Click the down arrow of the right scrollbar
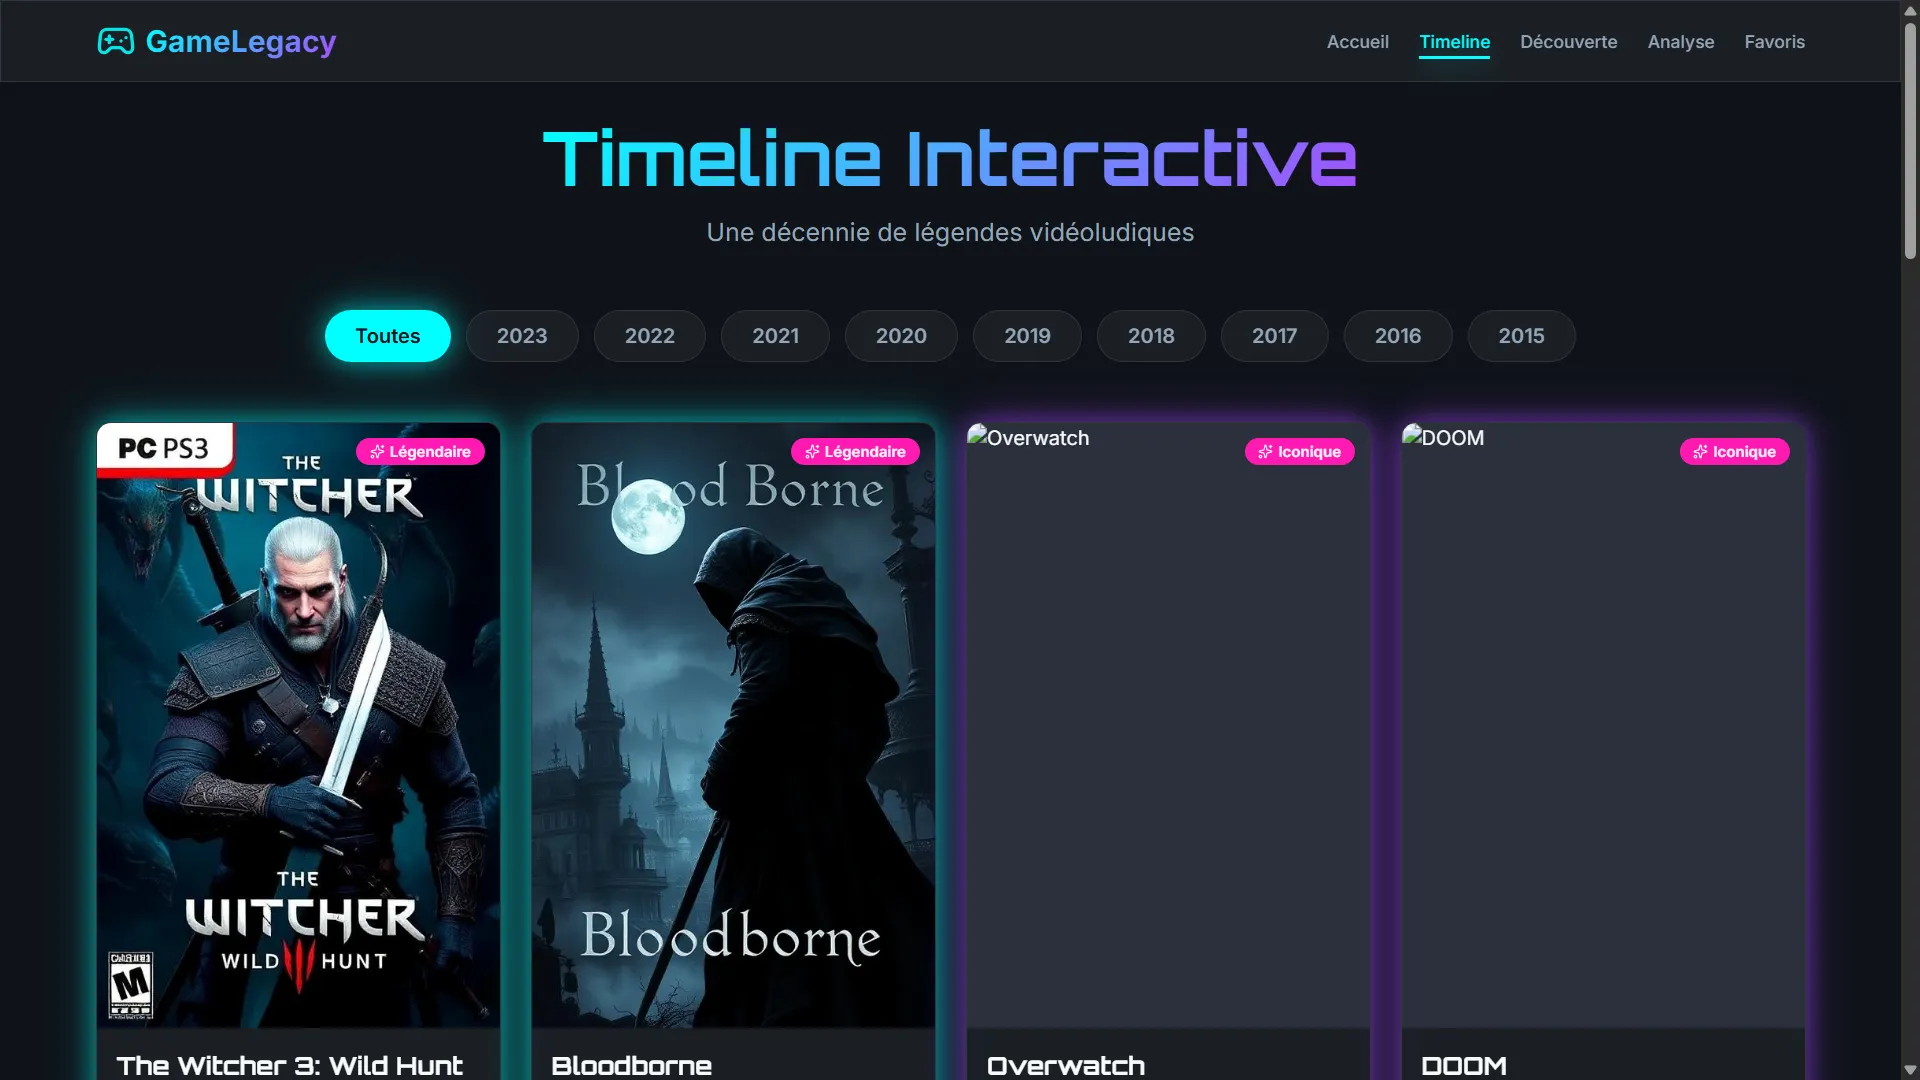1920x1080 pixels. point(1911,1070)
